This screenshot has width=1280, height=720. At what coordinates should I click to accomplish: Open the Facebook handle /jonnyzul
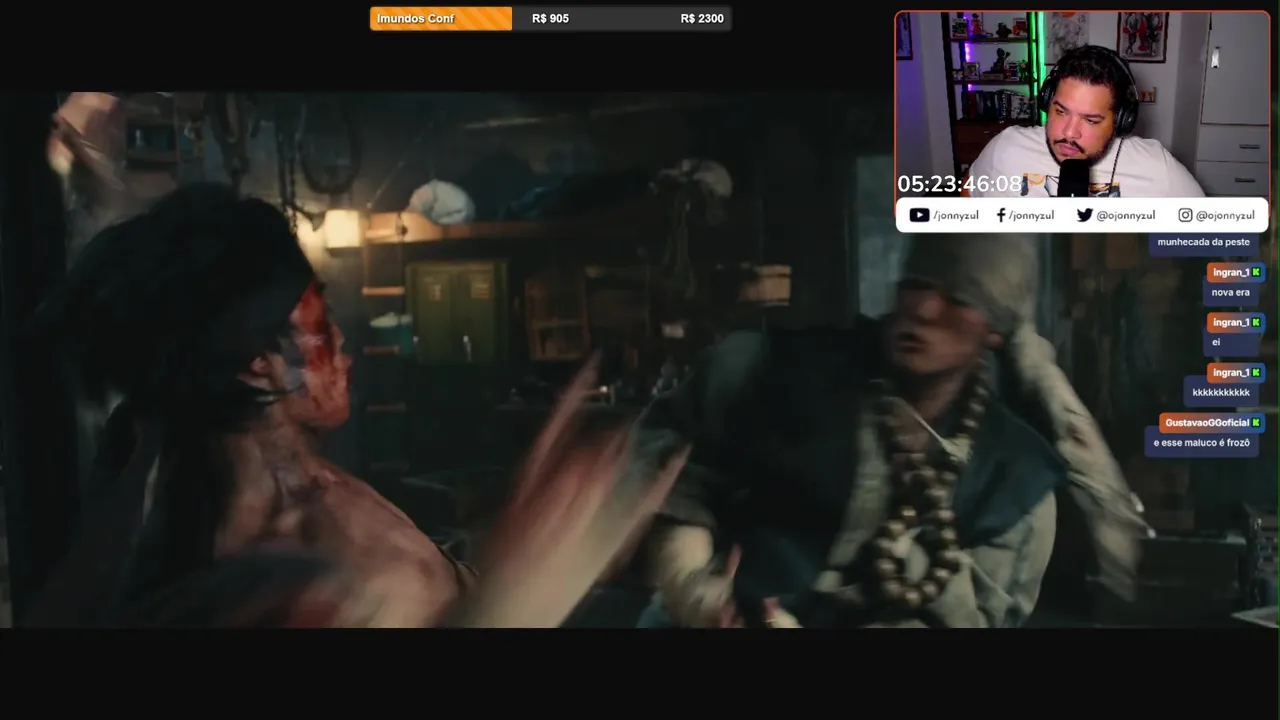coord(1031,215)
